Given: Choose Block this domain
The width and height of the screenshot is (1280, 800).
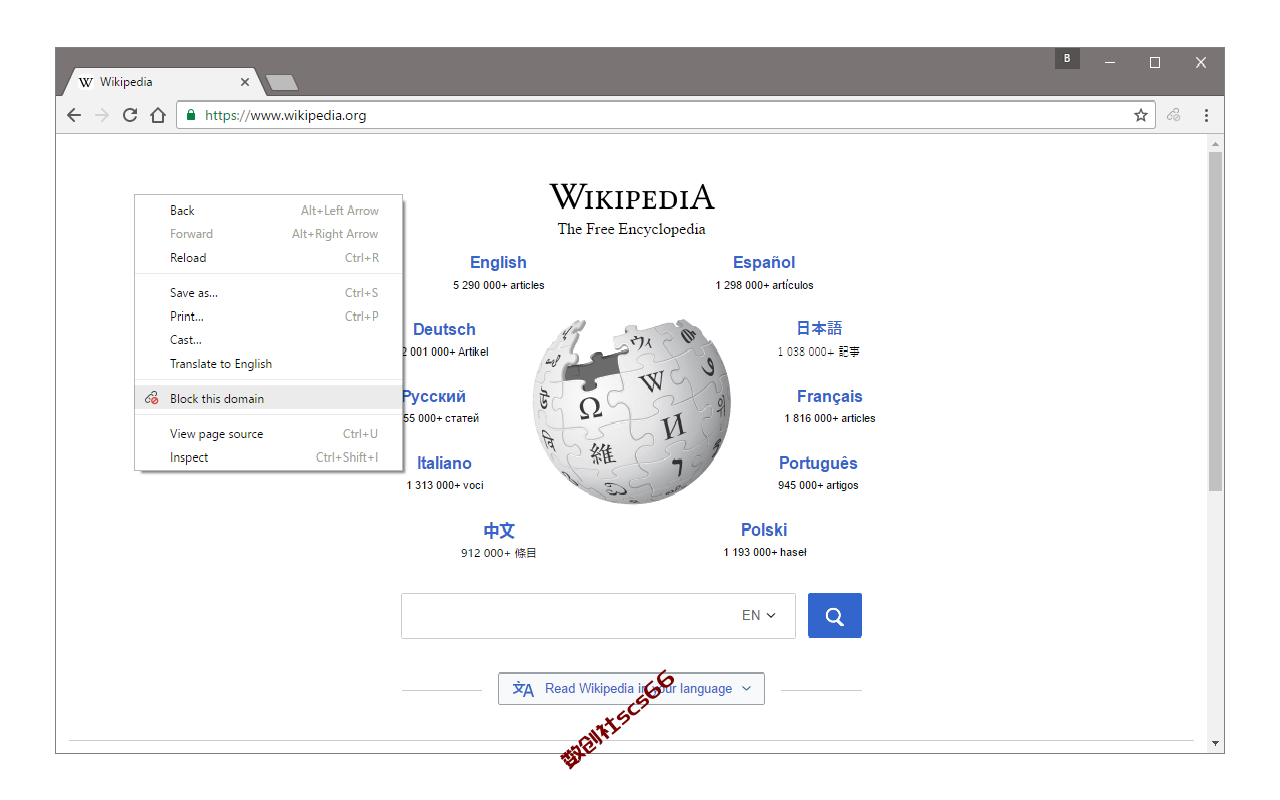Looking at the screenshot, I should (x=269, y=398).
